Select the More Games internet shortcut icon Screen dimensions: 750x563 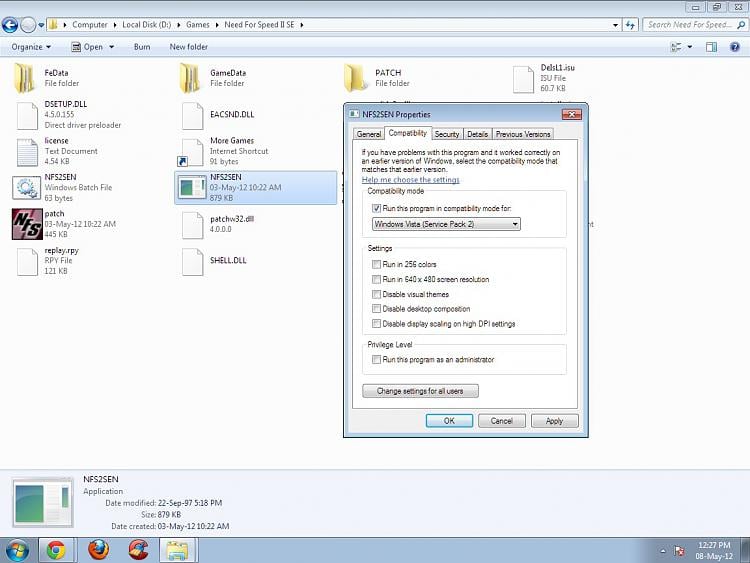pyautogui.click(x=191, y=152)
